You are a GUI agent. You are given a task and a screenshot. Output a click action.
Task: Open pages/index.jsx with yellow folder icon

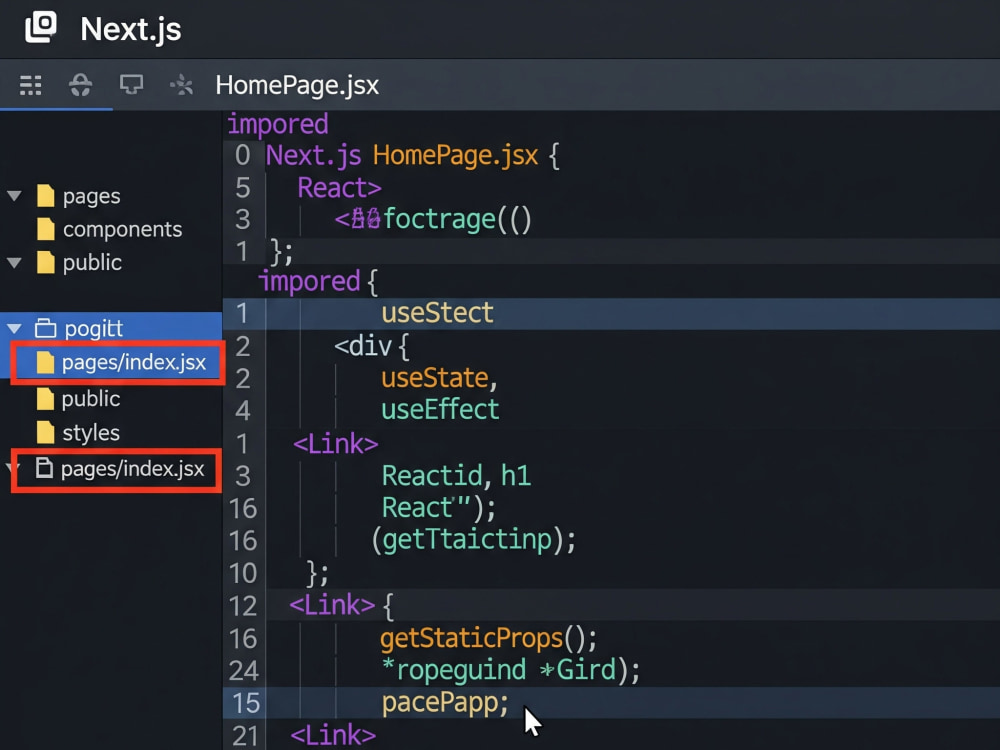[119, 362]
